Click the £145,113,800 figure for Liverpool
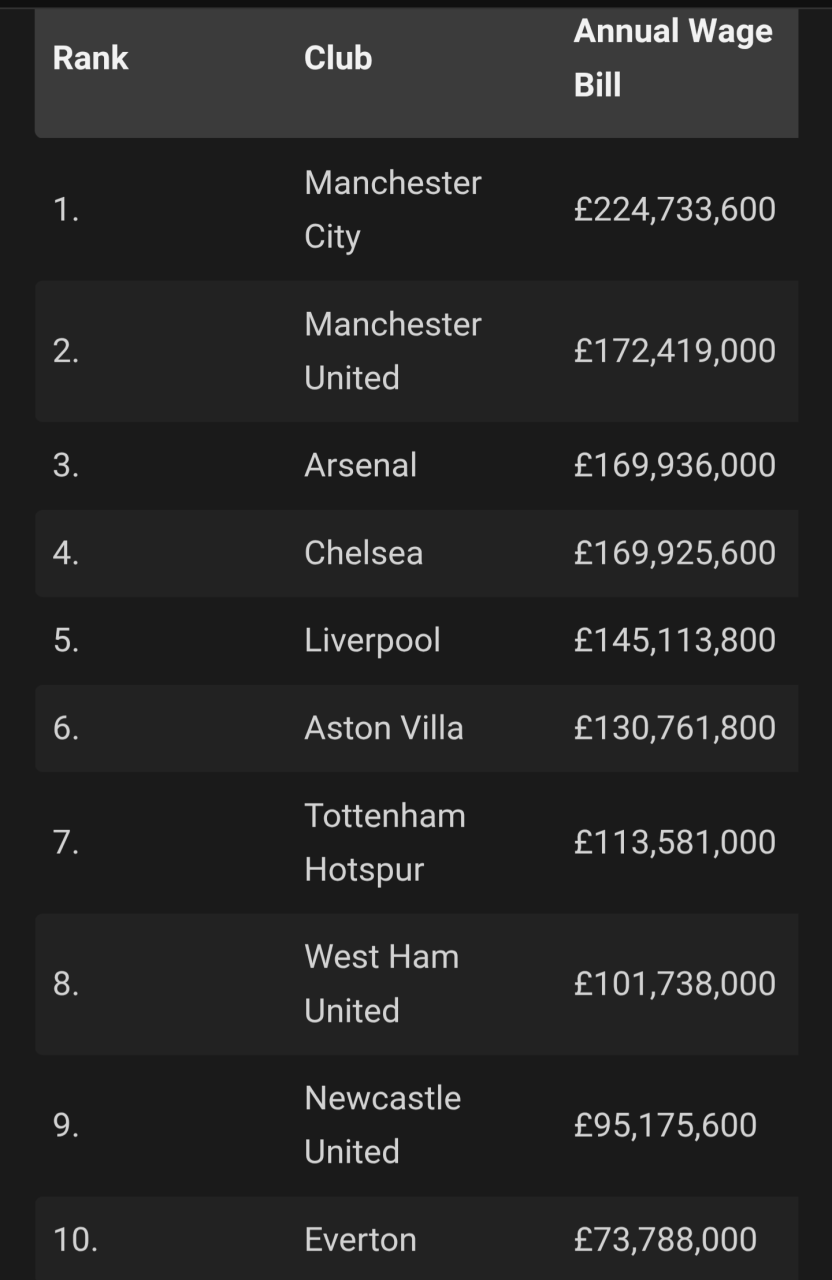 (675, 640)
